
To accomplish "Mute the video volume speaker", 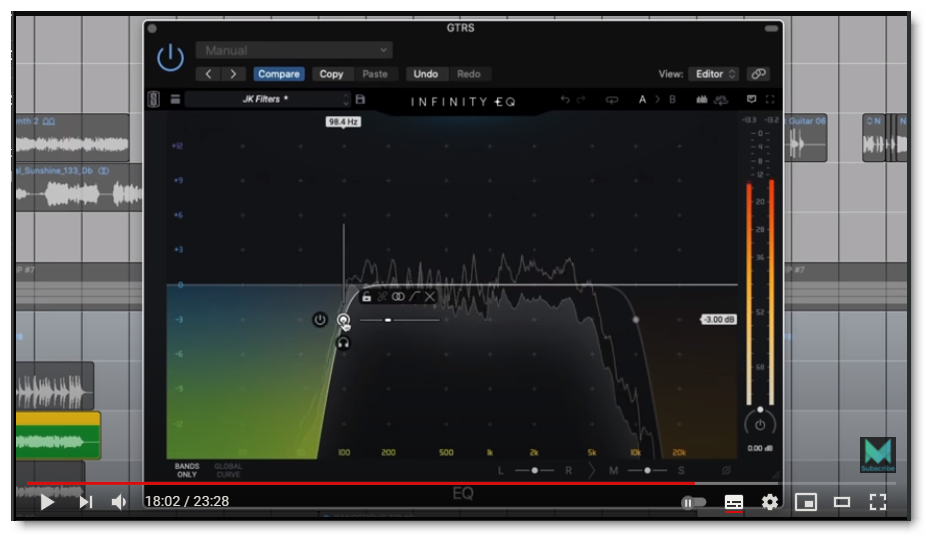I will pyautogui.click(x=119, y=502).
